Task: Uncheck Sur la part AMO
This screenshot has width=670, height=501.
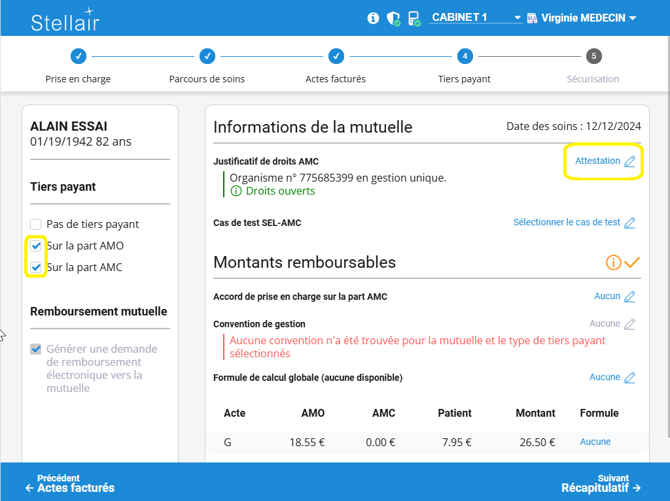Action: coord(36,246)
